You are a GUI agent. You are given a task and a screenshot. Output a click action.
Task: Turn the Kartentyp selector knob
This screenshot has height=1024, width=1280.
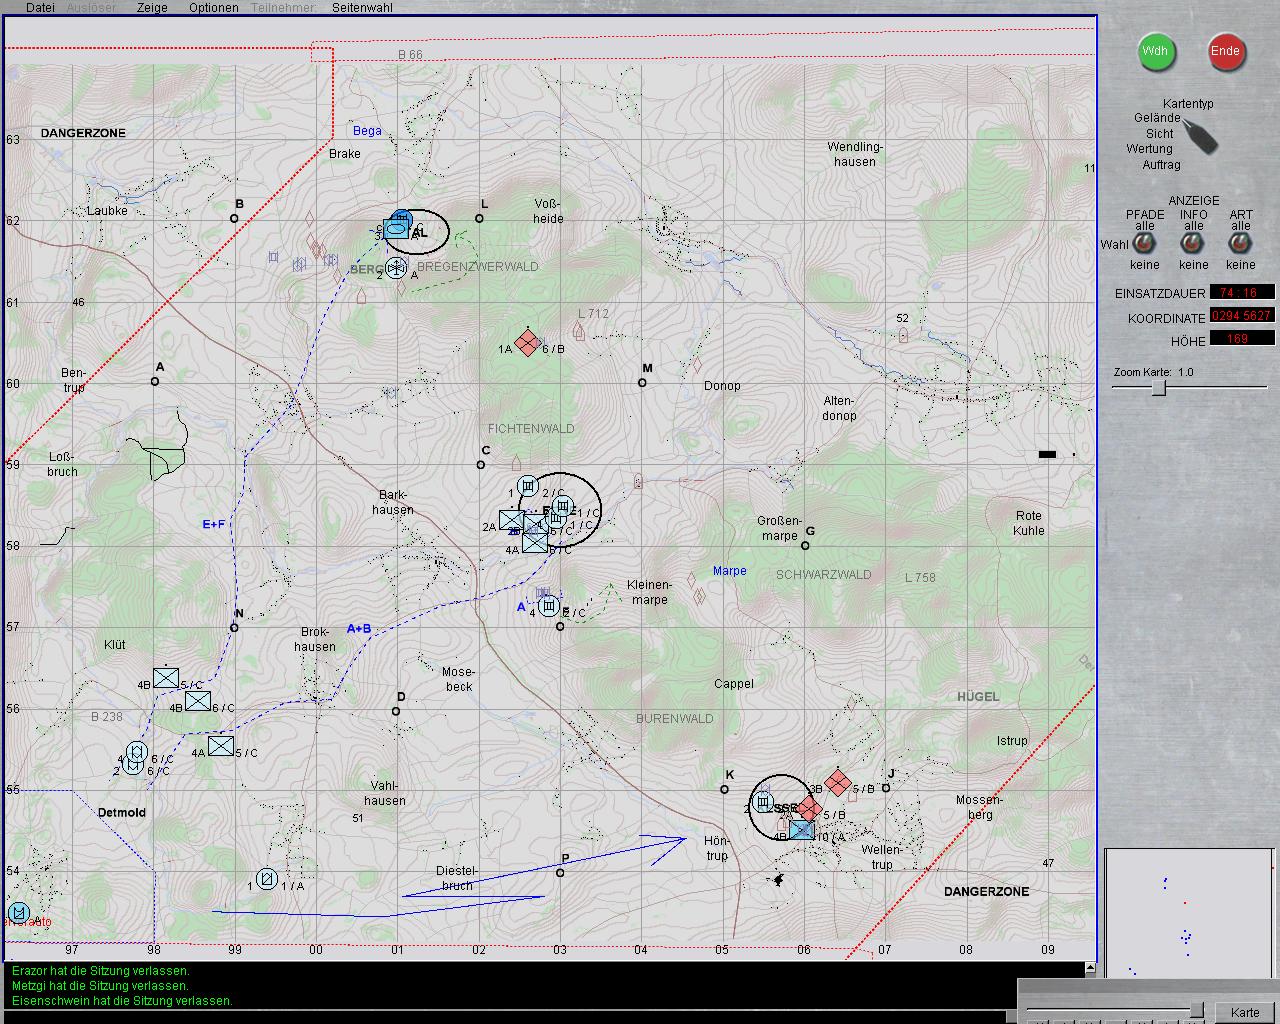point(1200,135)
